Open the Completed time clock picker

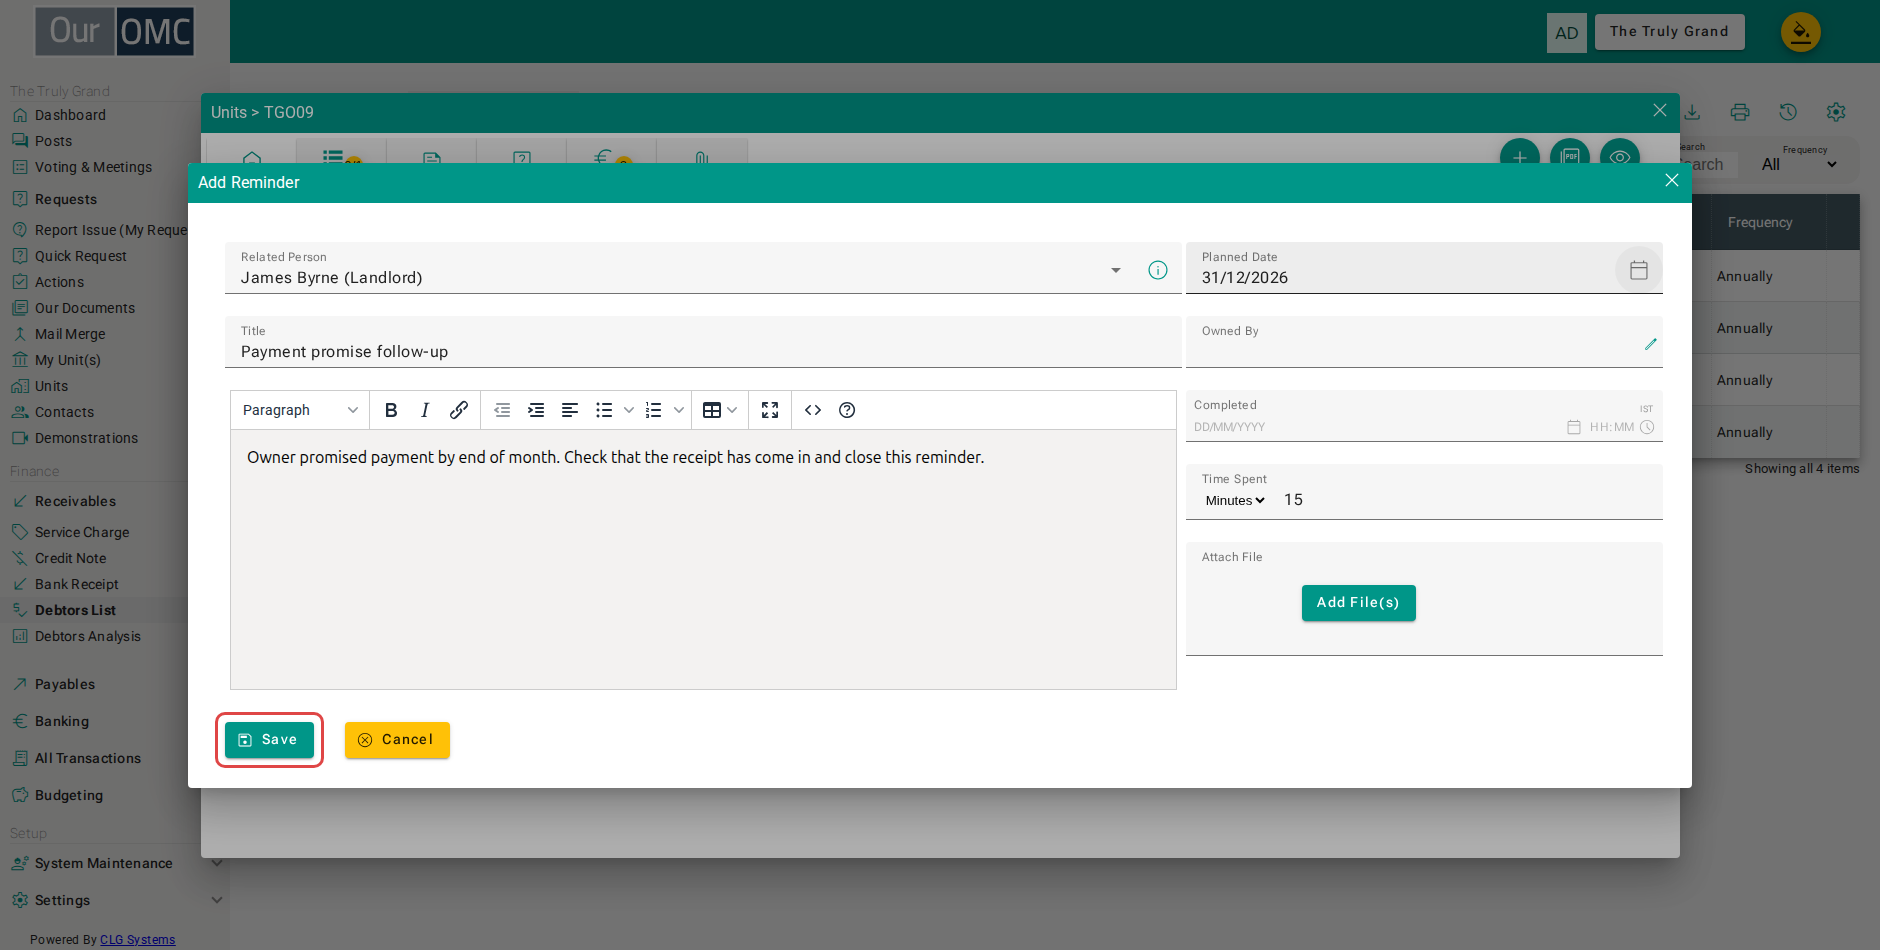coord(1647,427)
